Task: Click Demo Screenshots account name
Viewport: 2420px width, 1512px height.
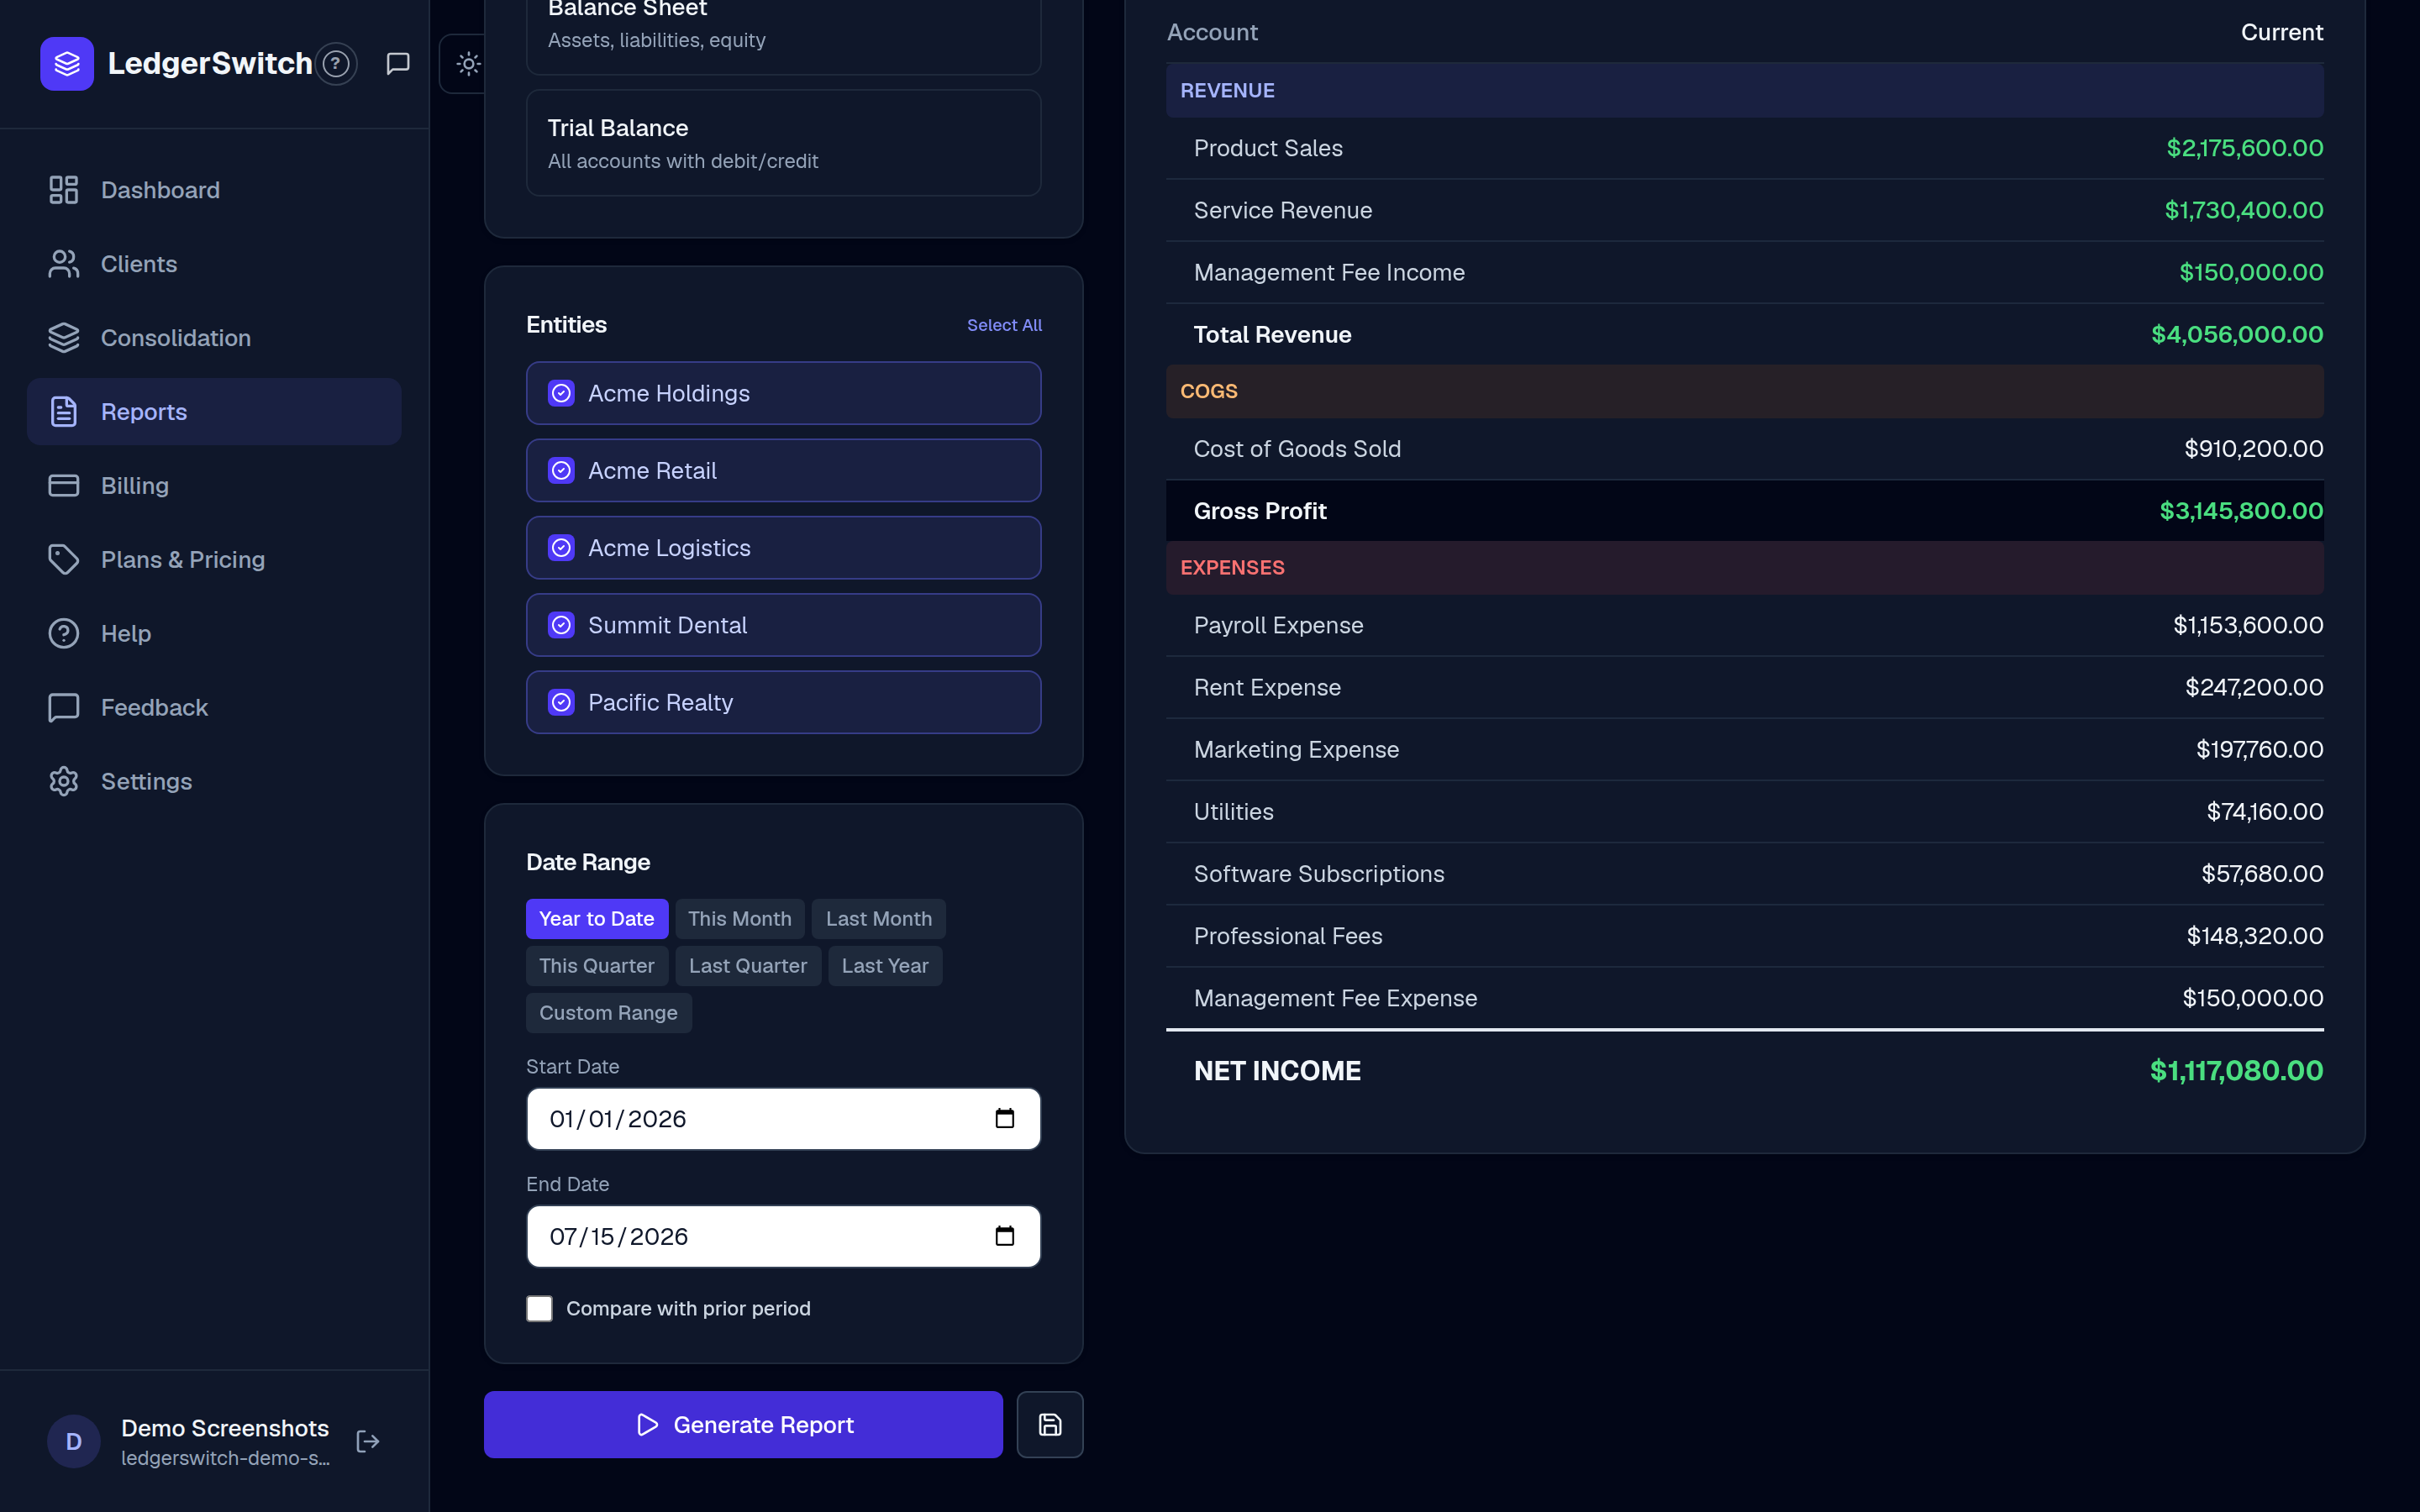Action: 225,1428
